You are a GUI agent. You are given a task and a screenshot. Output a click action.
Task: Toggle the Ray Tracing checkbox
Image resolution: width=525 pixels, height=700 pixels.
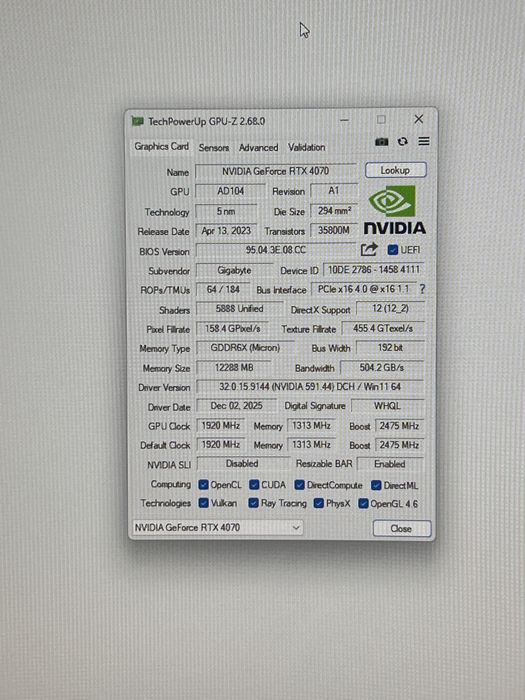coord(254,503)
